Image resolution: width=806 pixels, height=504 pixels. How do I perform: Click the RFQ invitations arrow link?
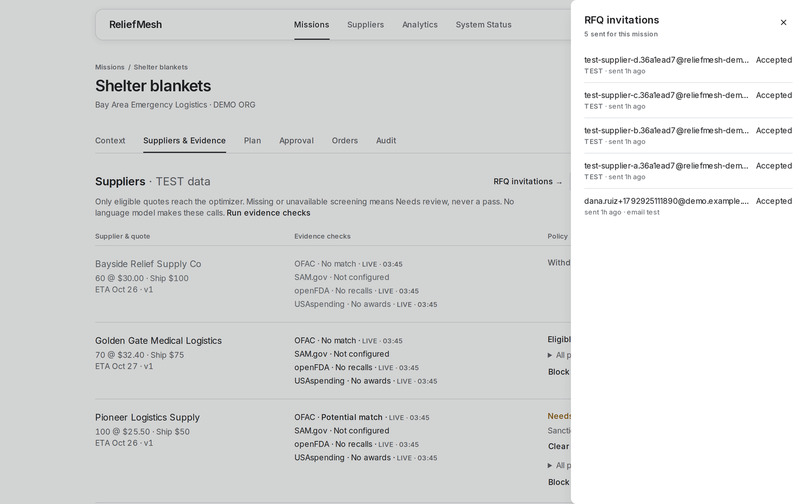pyautogui.click(x=528, y=182)
